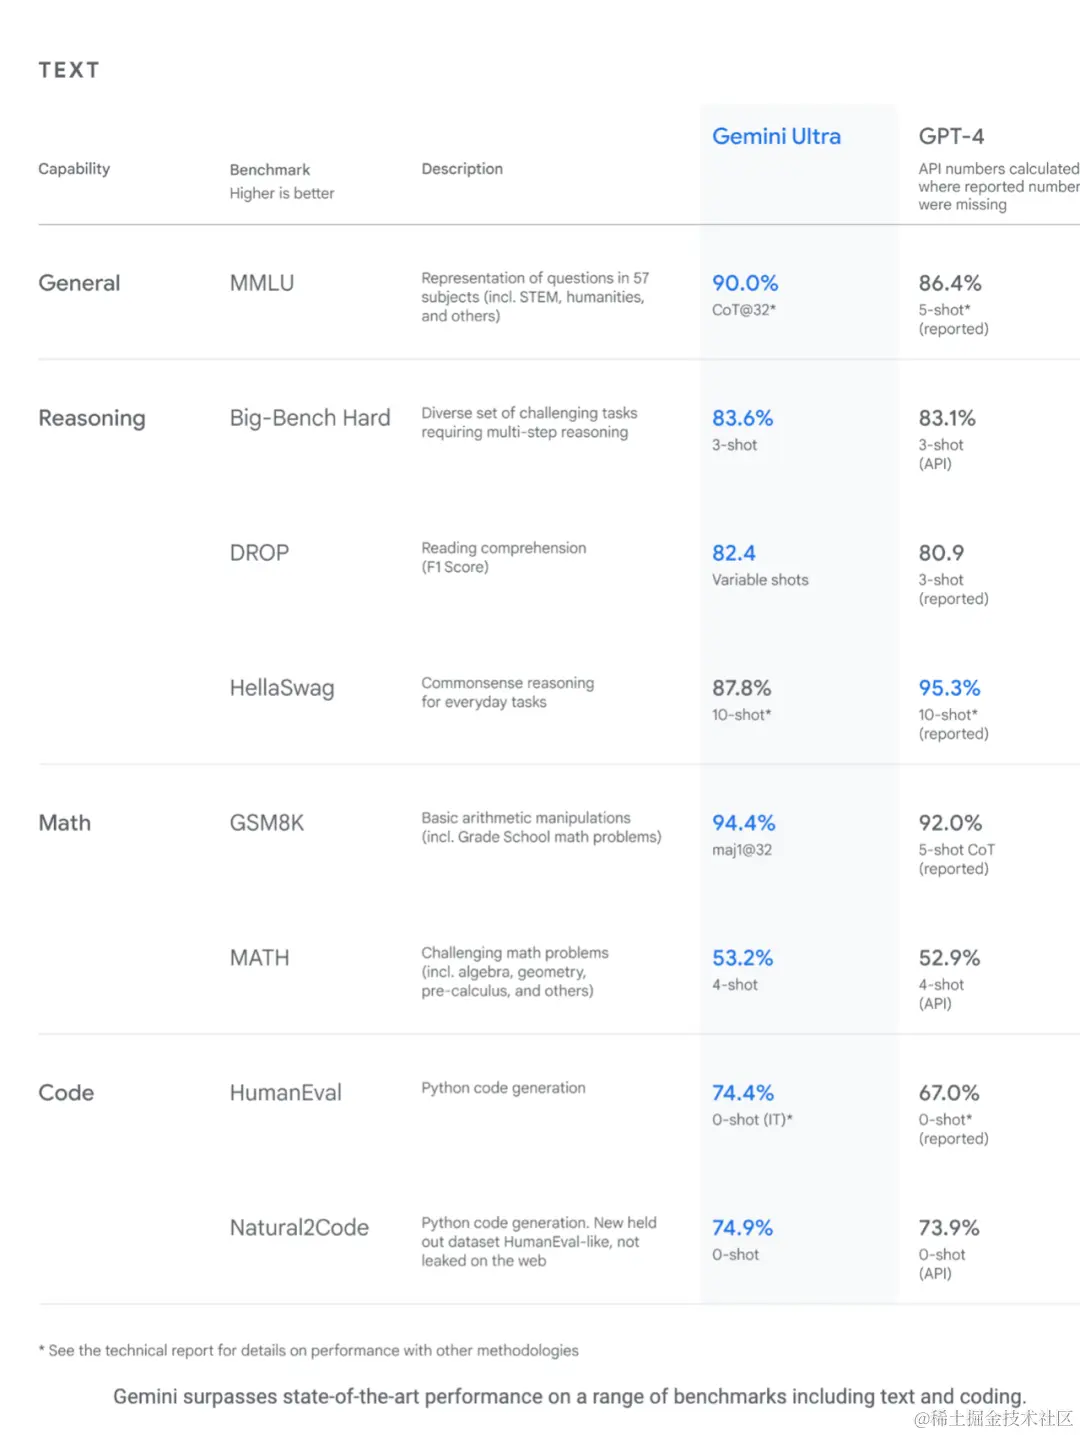
Task: Click the Natural2Code benchmark label
Action: point(299,1228)
